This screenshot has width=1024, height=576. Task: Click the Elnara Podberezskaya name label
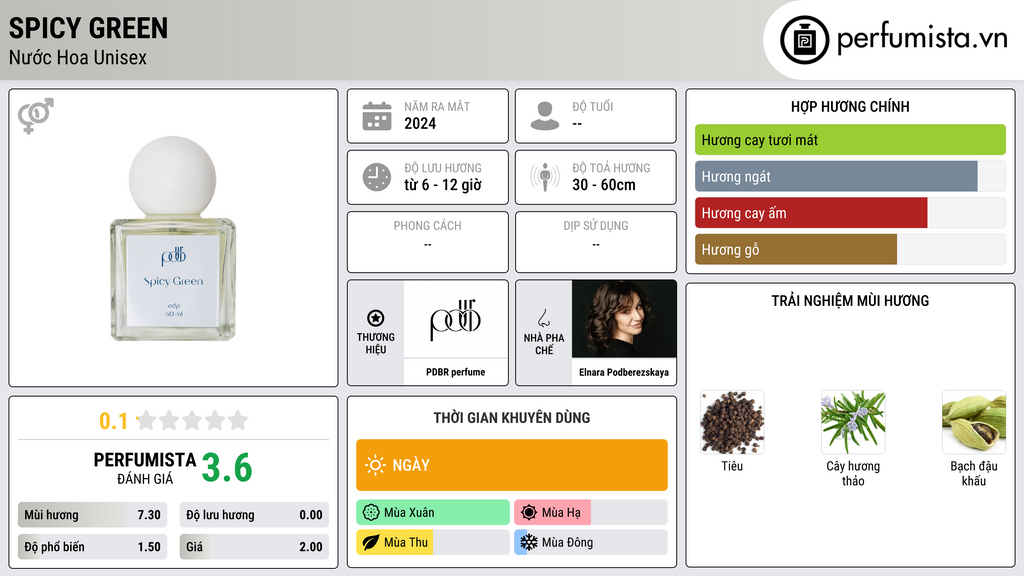tap(624, 372)
